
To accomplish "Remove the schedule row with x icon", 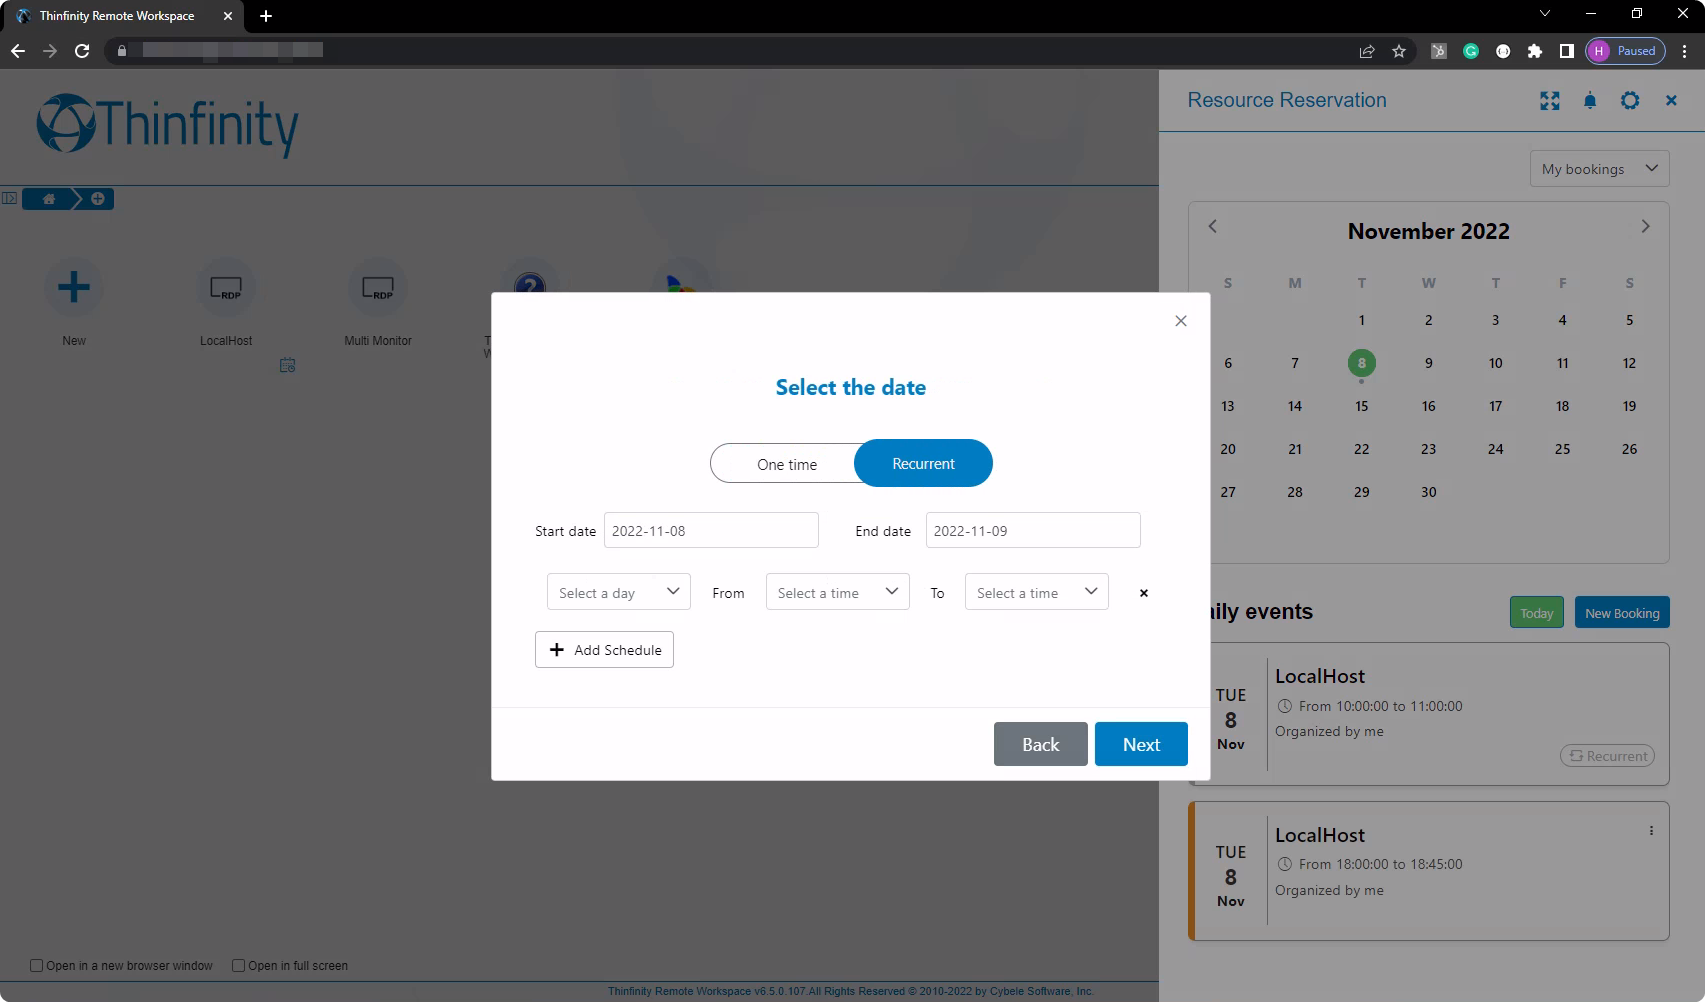I will [1144, 593].
